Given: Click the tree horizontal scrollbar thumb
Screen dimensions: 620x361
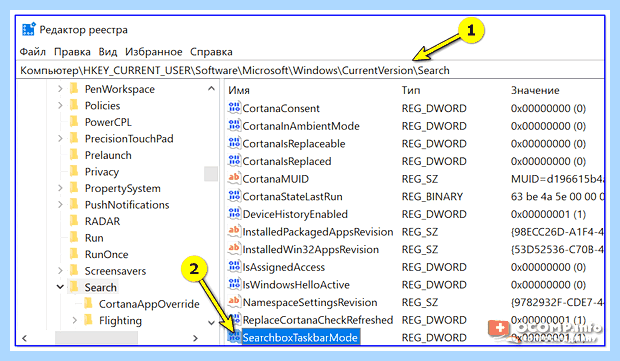Looking at the screenshot, I should pyautogui.click(x=96, y=338).
